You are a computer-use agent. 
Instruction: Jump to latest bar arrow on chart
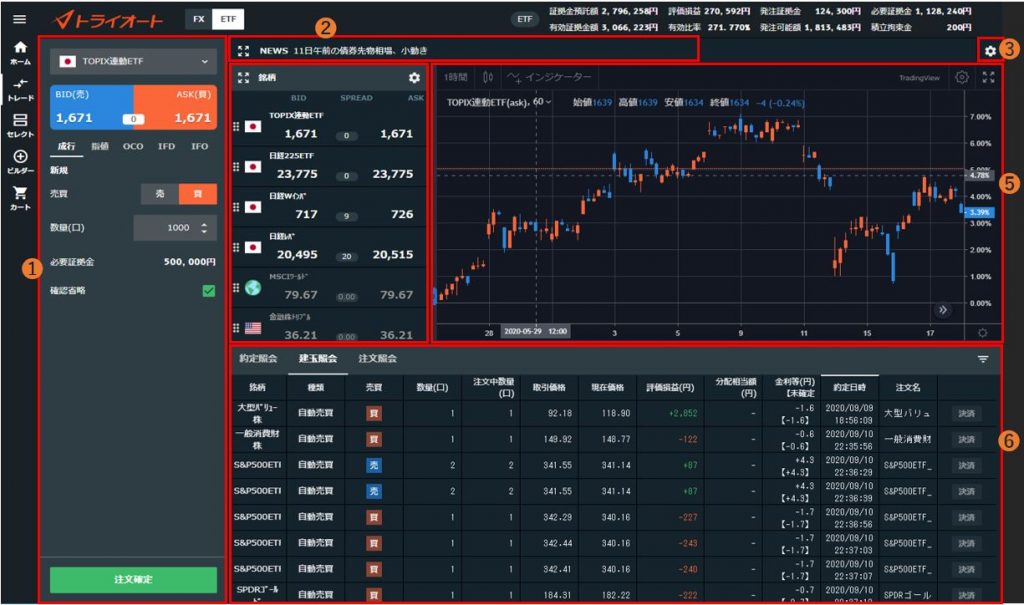click(x=942, y=310)
